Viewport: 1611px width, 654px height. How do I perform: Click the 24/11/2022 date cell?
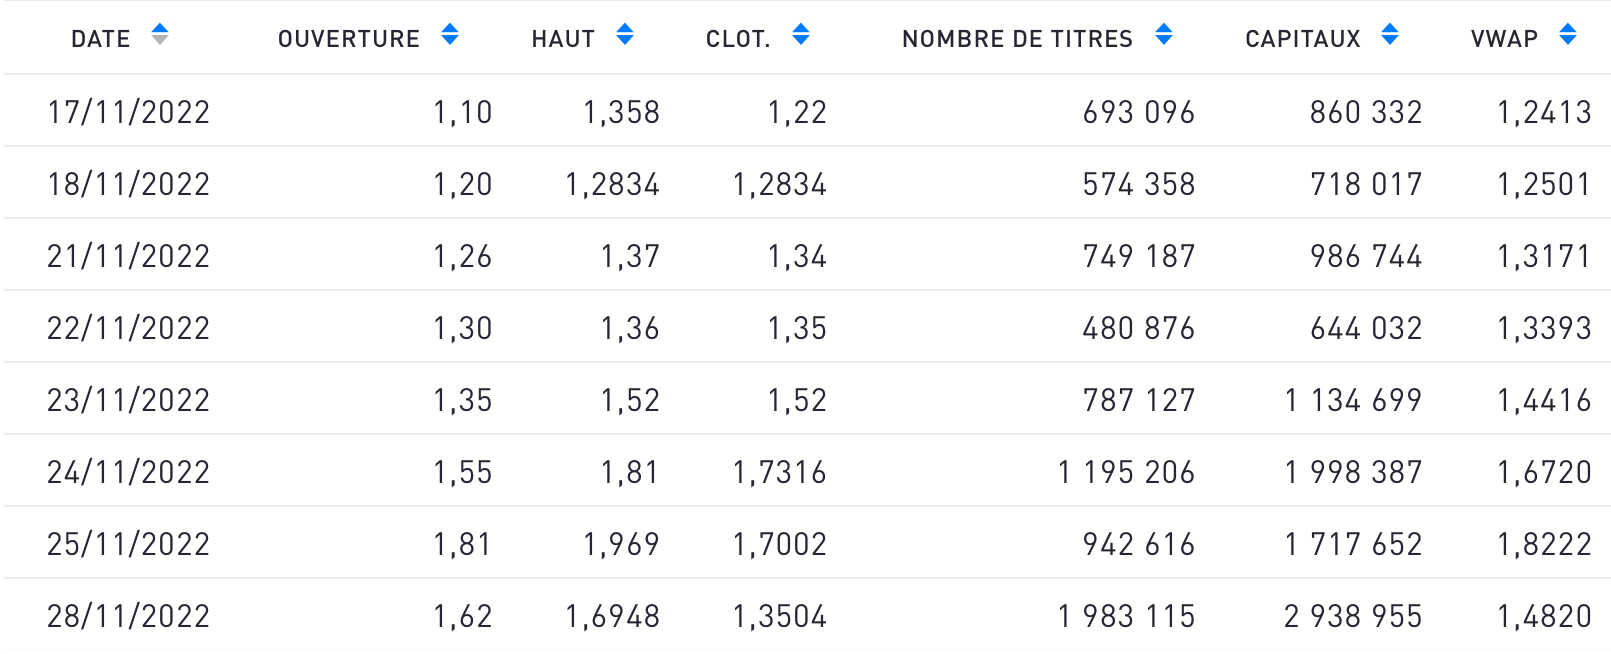(129, 472)
